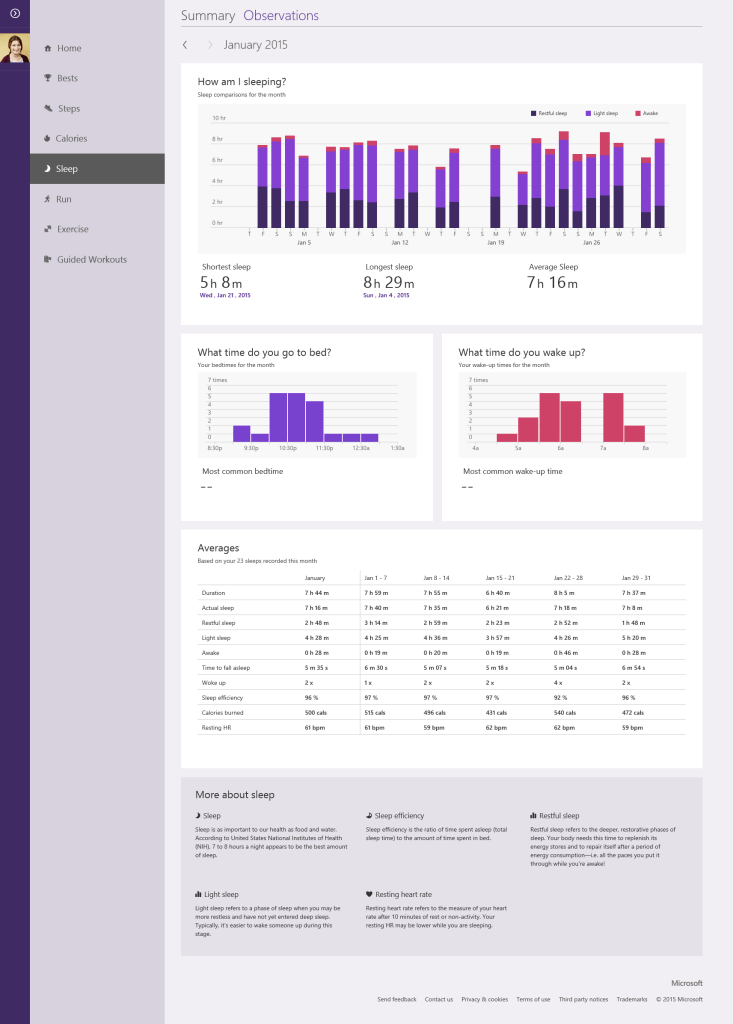Click the user profile avatar
Screen dimensions: 733x1024
click(15, 49)
